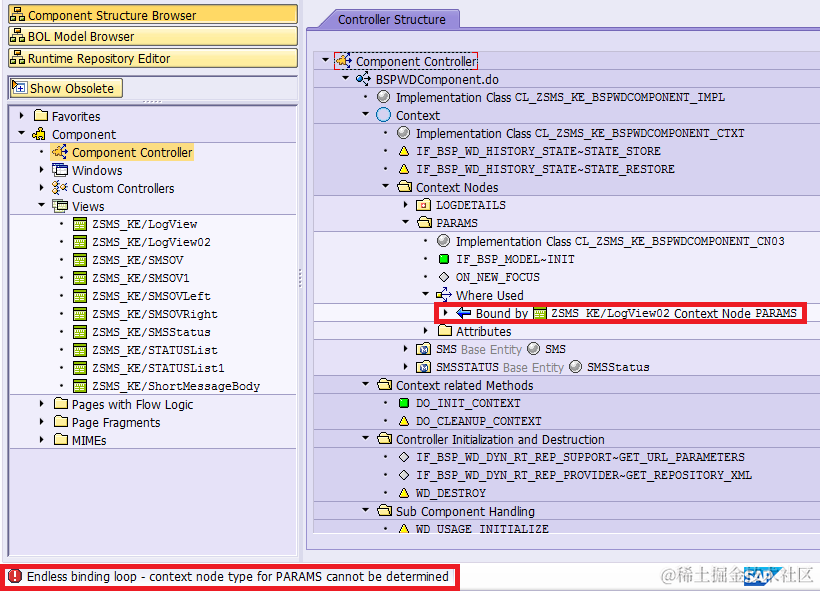Expand Pages with Flow Logic arrow
Viewport: 820px width, 591px height.
42,403
